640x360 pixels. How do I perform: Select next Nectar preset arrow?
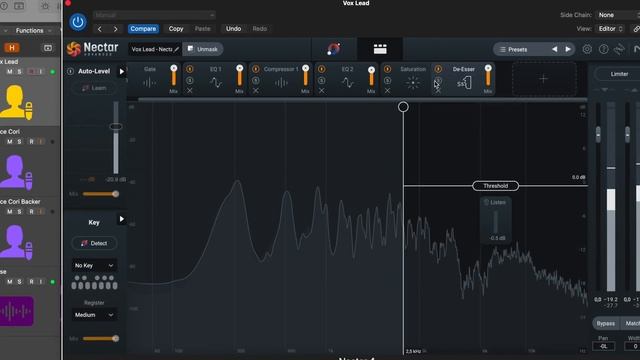(x=568, y=49)
